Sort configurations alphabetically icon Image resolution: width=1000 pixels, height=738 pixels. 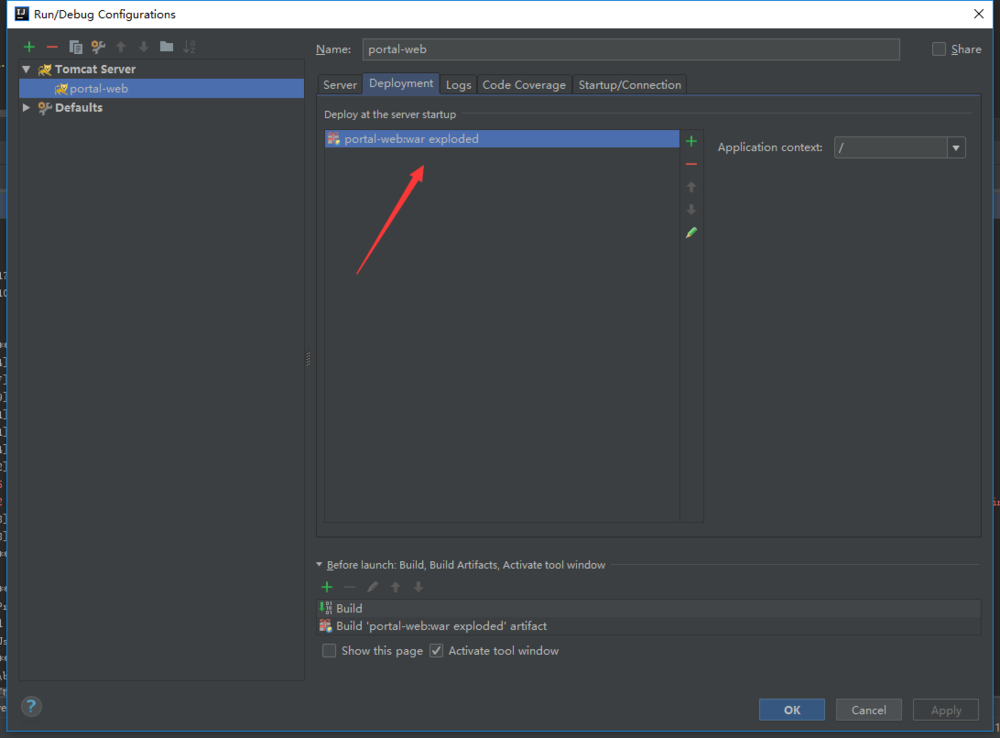tap(189, 47)
